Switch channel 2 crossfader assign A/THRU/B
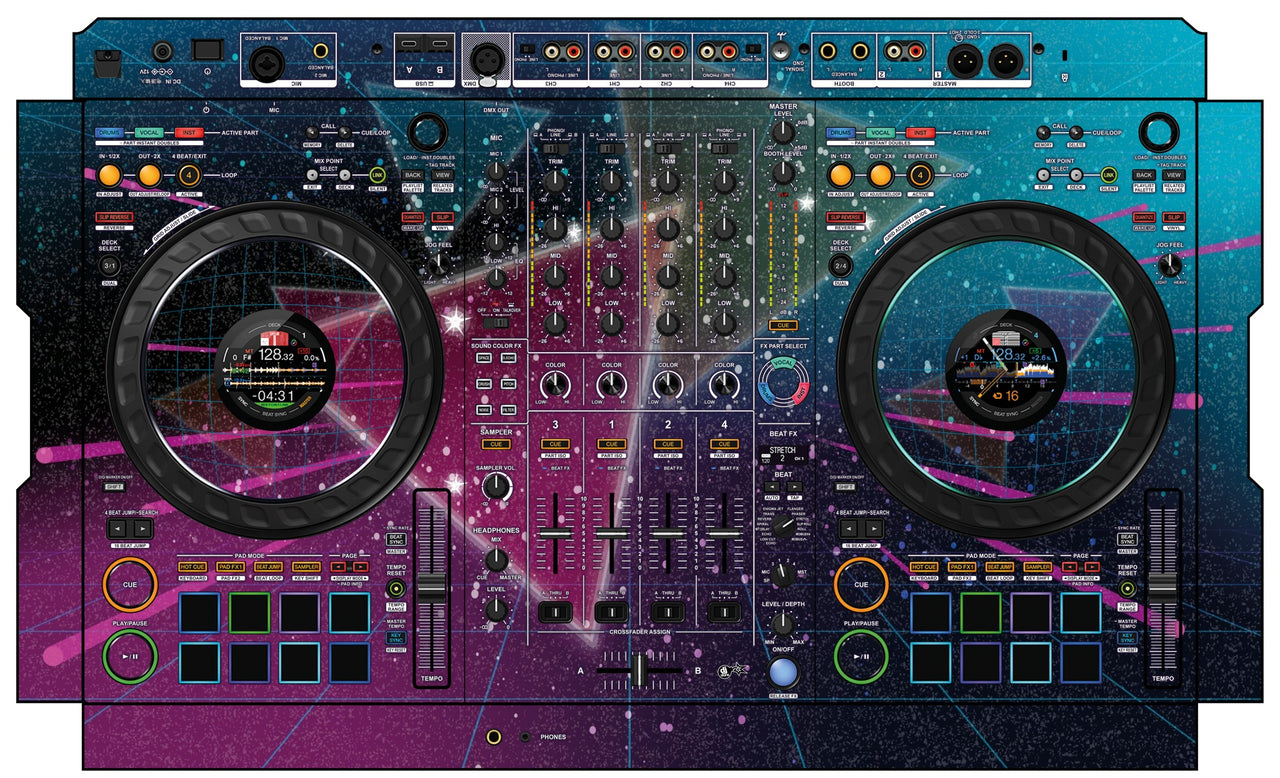The height and width of the screenshot is (778, 1280). (x=667, y=610)
